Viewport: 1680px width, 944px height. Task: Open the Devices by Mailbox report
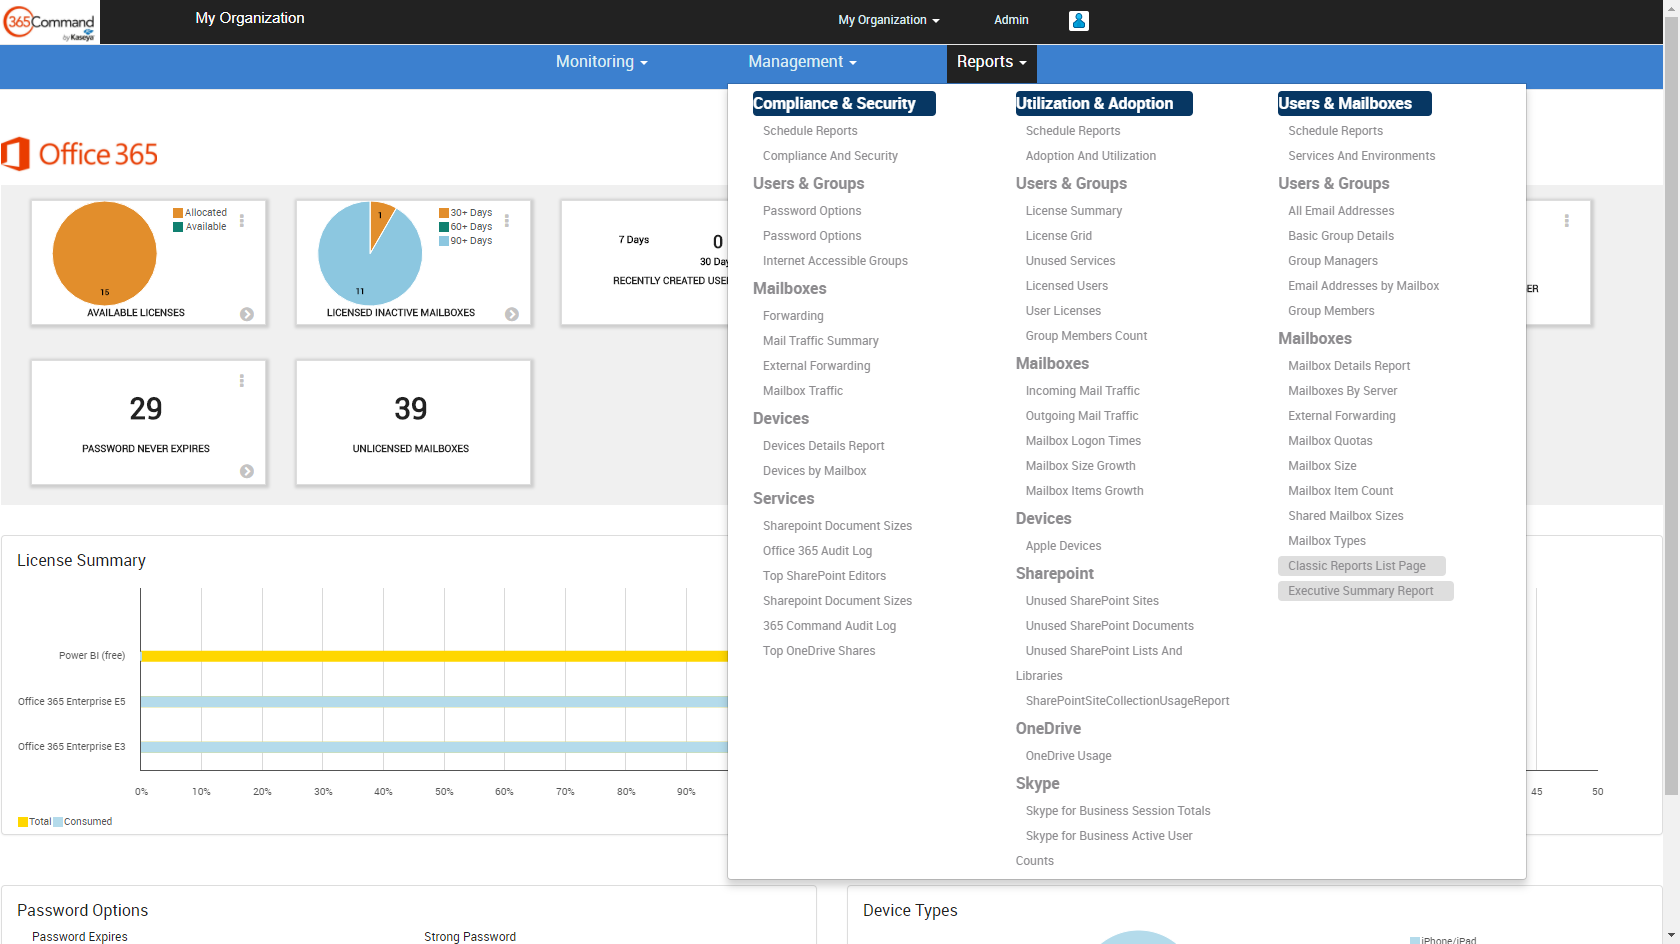click(814, 471)
